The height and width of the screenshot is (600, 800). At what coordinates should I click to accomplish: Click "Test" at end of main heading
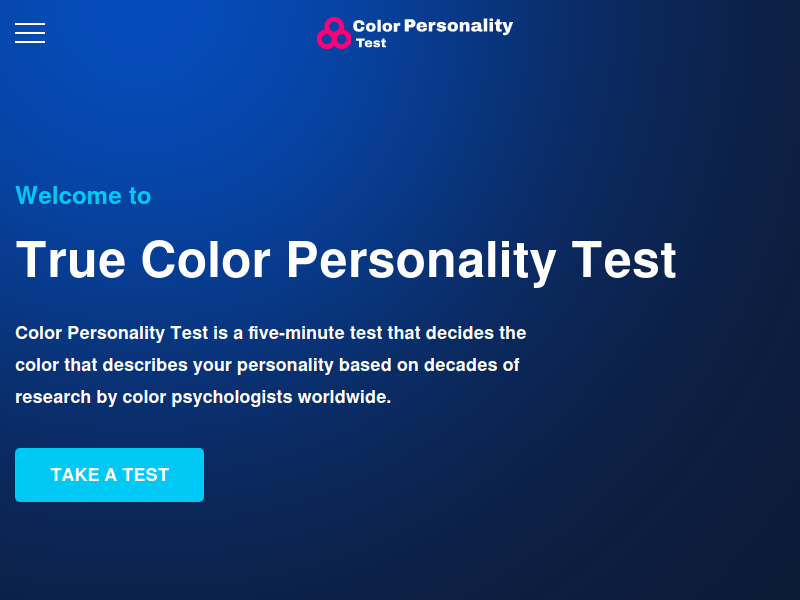(x=624, y=260)
